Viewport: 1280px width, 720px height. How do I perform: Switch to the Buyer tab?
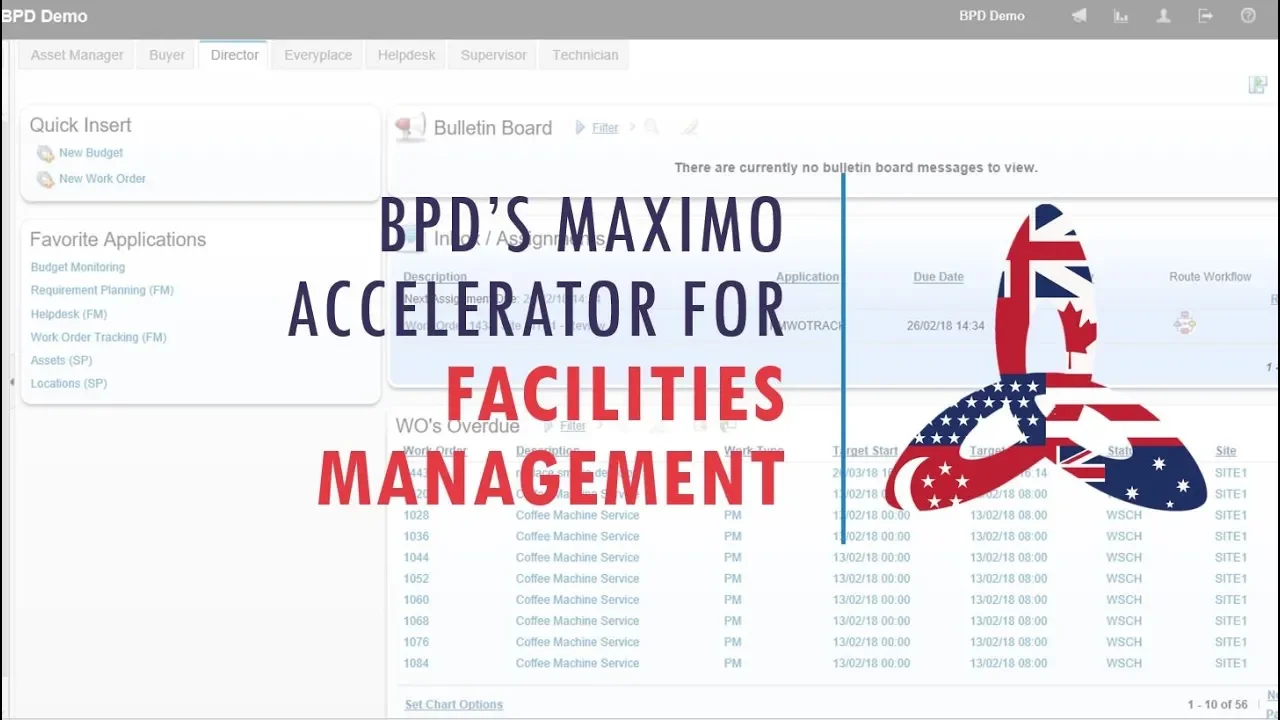click(x=167, y=55)
